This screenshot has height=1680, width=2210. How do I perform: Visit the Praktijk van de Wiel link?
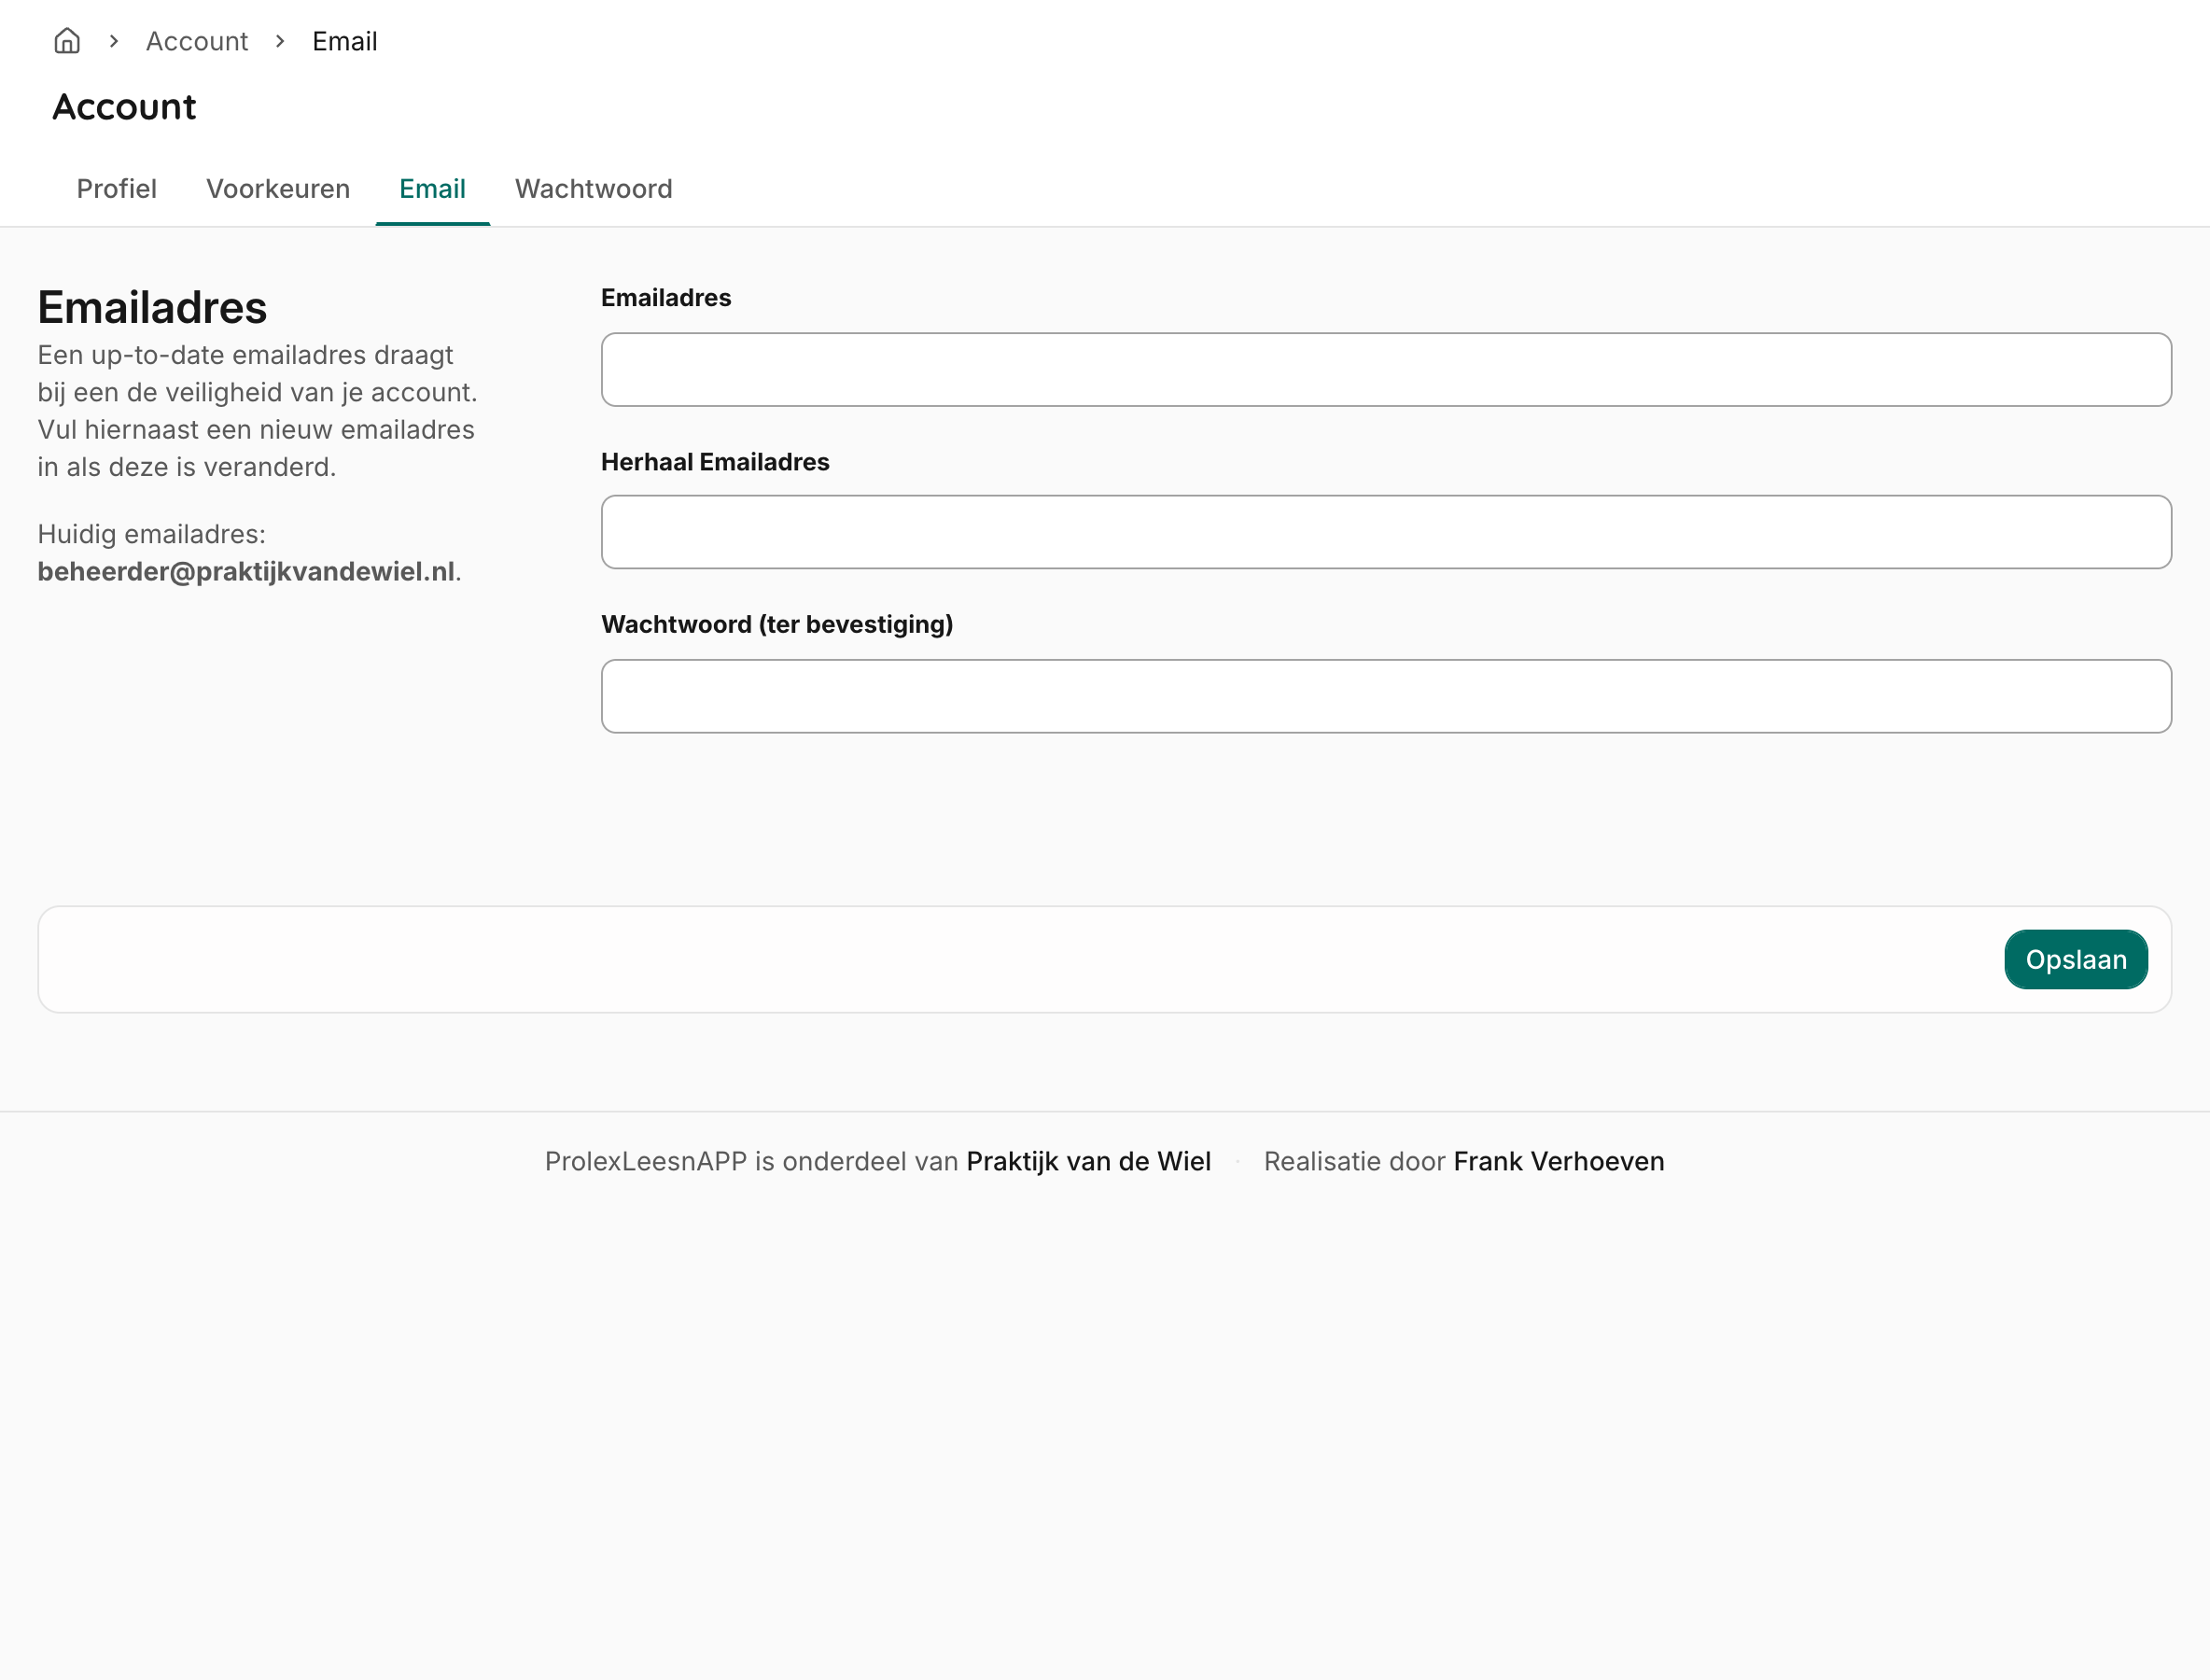click(x=1089, y=1162)
